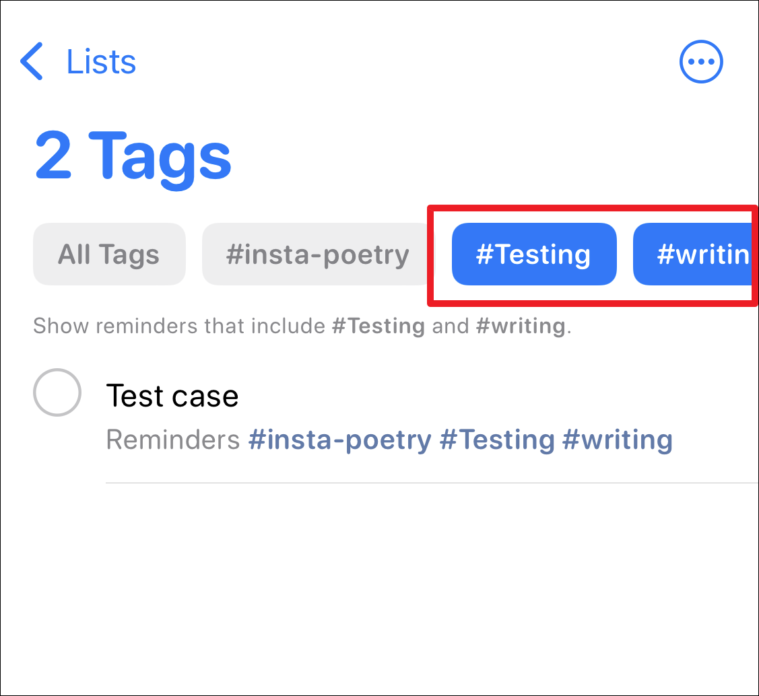
Task: Tap #Testing tag under Test case
Action: pyautogui.click(x=497, y=440)
